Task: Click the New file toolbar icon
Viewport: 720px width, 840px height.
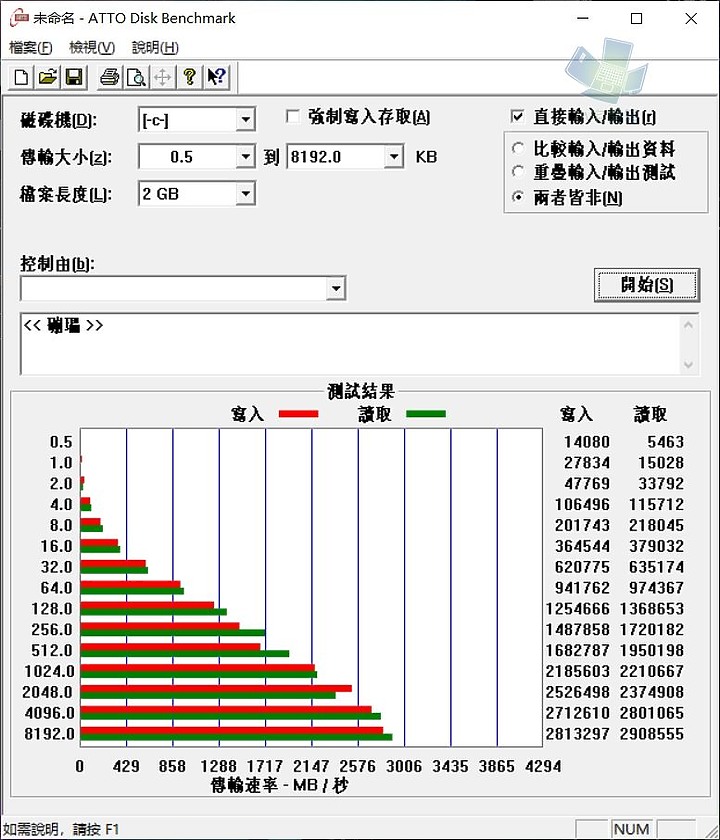Action: 21,77
